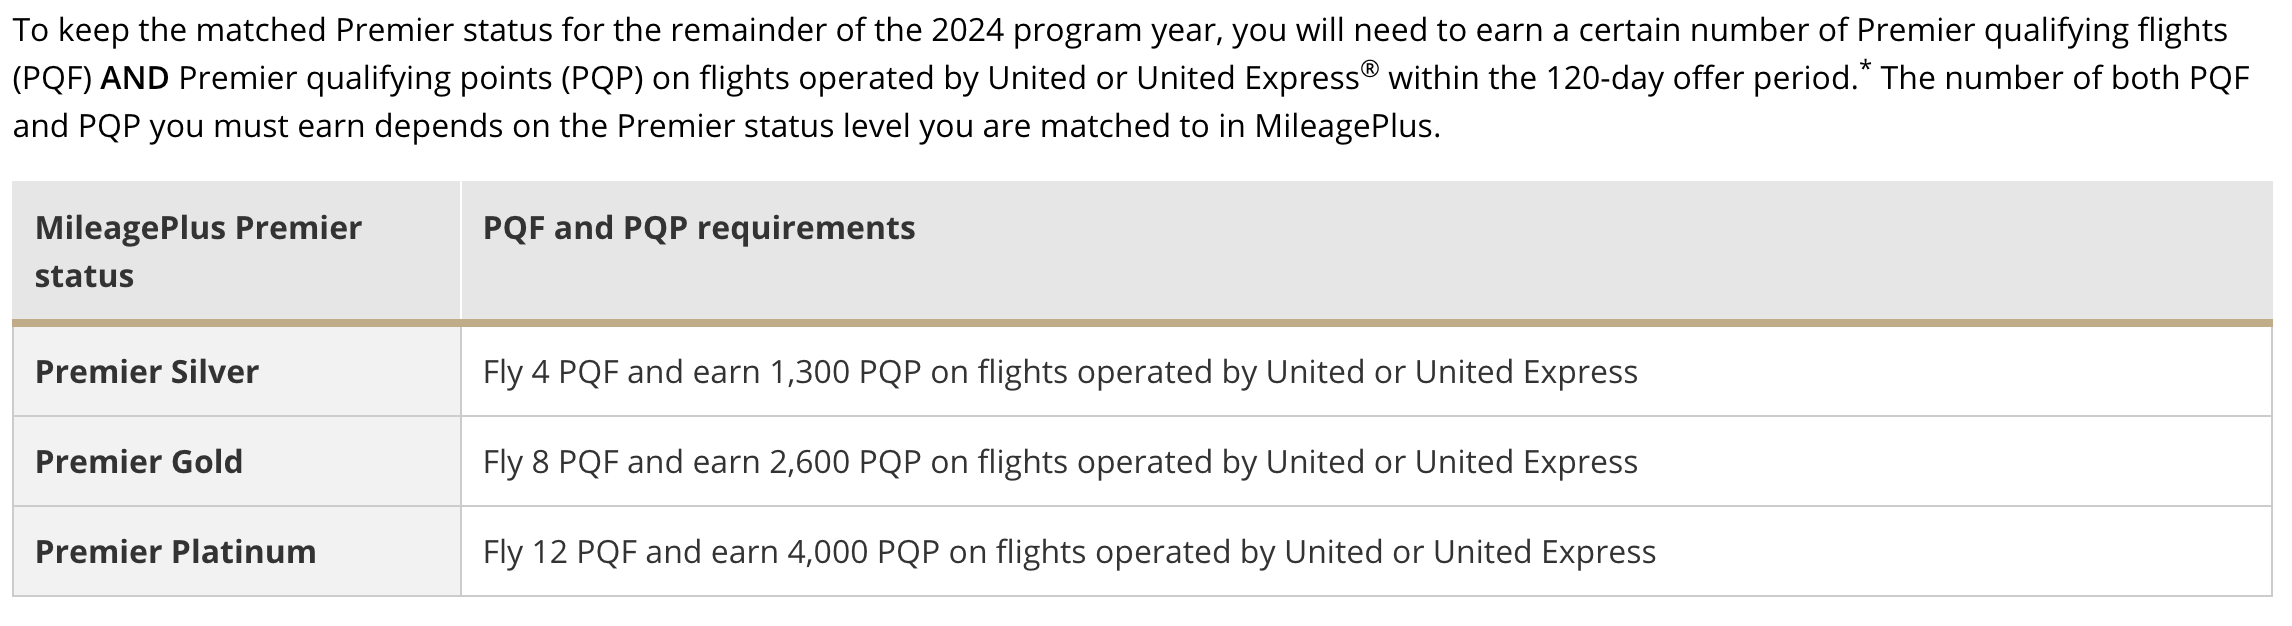
Task: Select the Premier Platinum row label
Action: (176, 552)
